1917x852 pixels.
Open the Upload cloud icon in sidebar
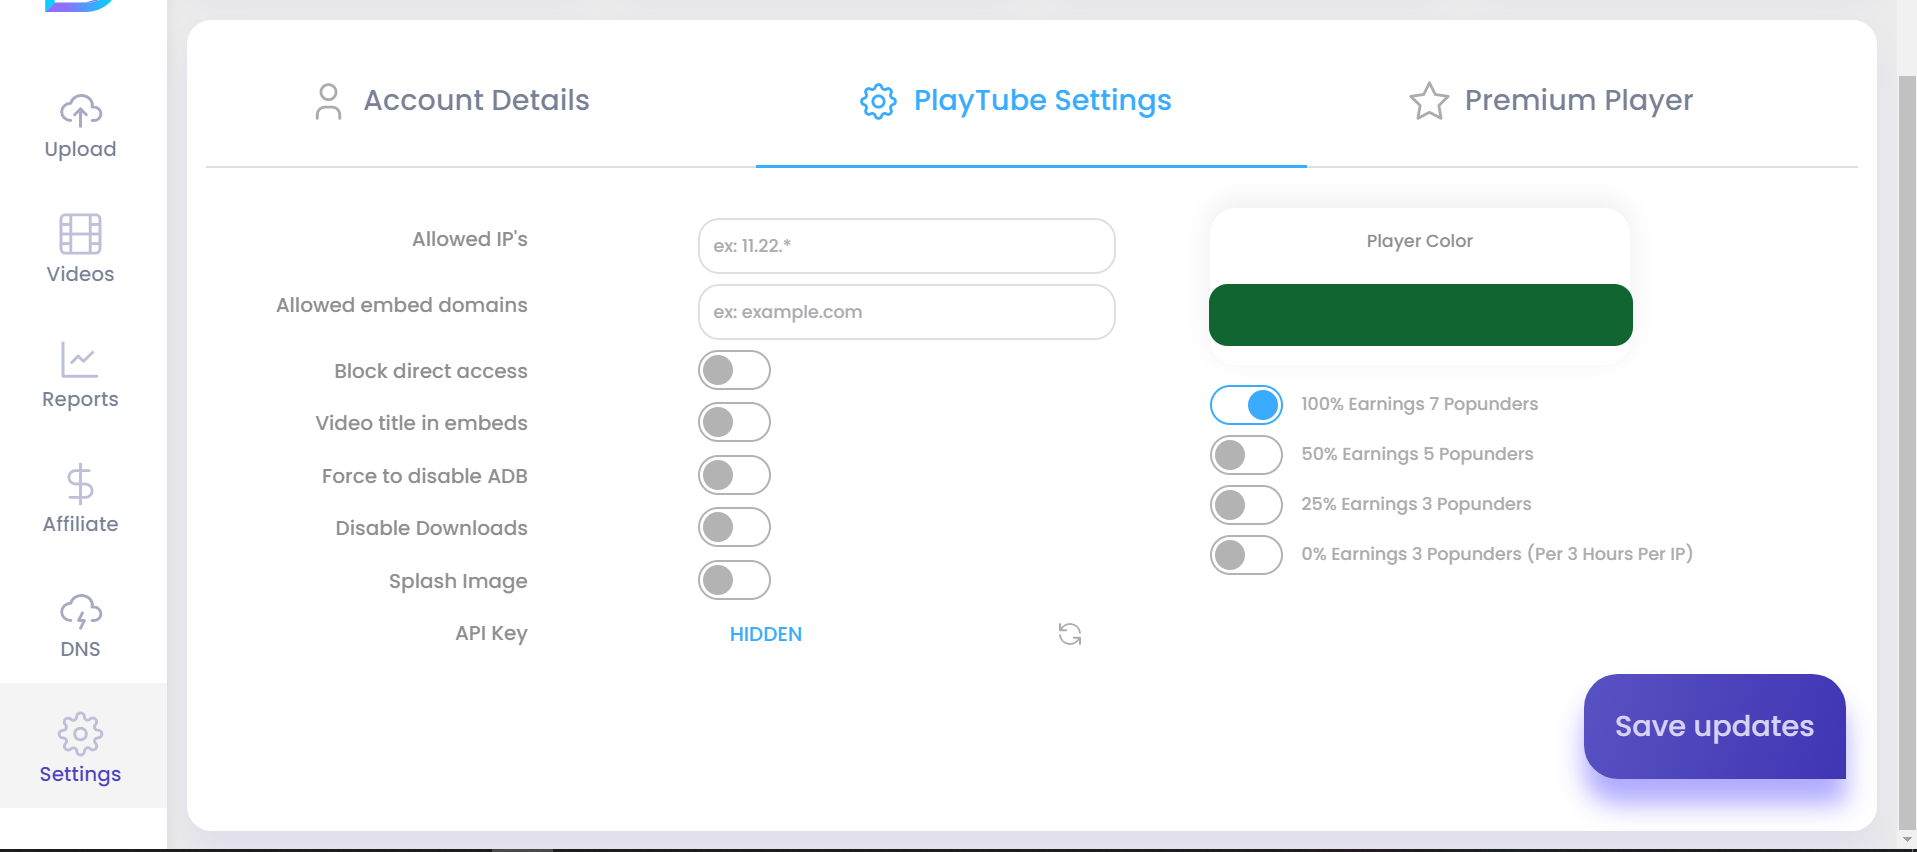point(80,111)
